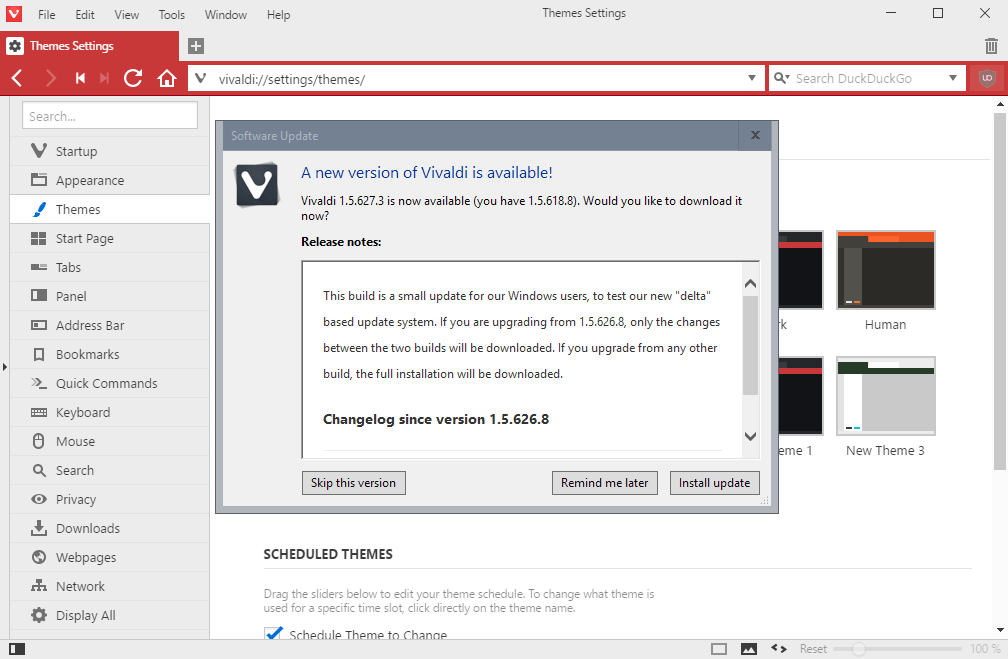
Task: Click the fast forward button
Action: [105, 78]
